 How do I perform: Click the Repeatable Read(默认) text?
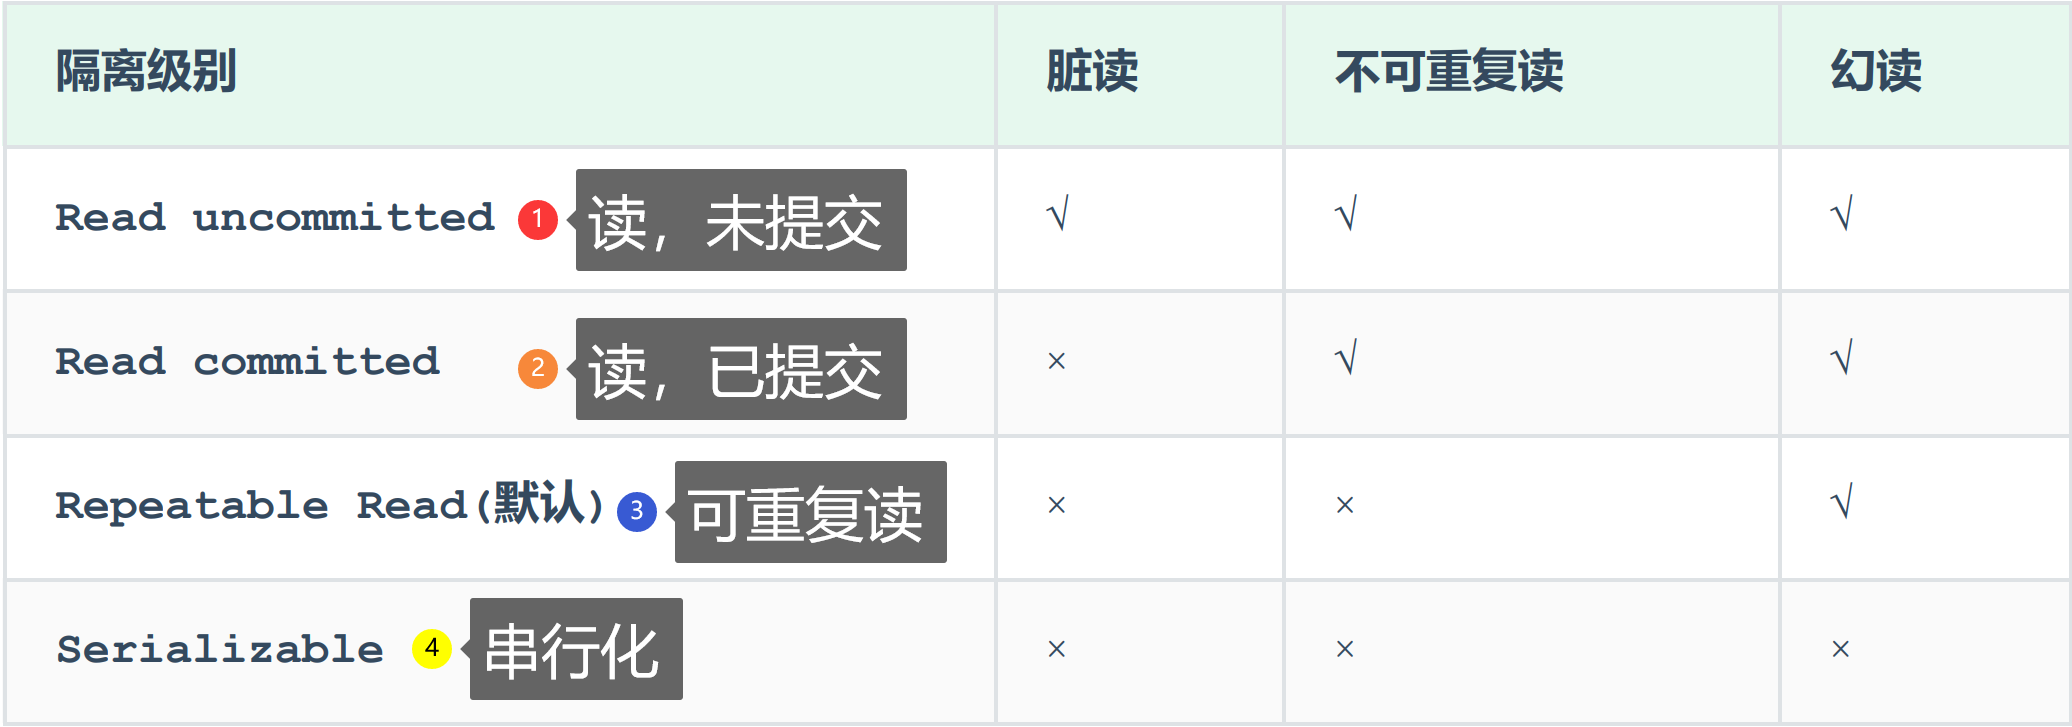pyautogui.click(x=330, y=505)
